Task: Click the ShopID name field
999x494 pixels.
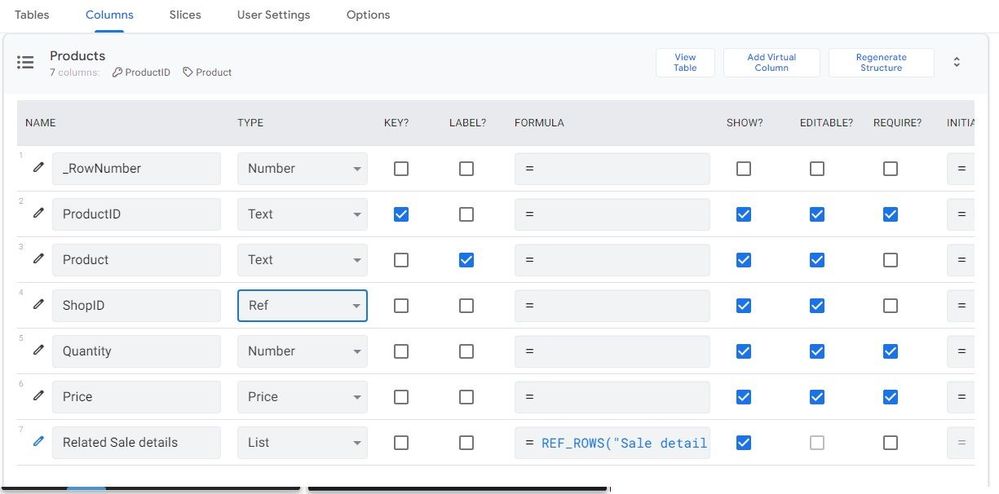Action: pos(136,305)
